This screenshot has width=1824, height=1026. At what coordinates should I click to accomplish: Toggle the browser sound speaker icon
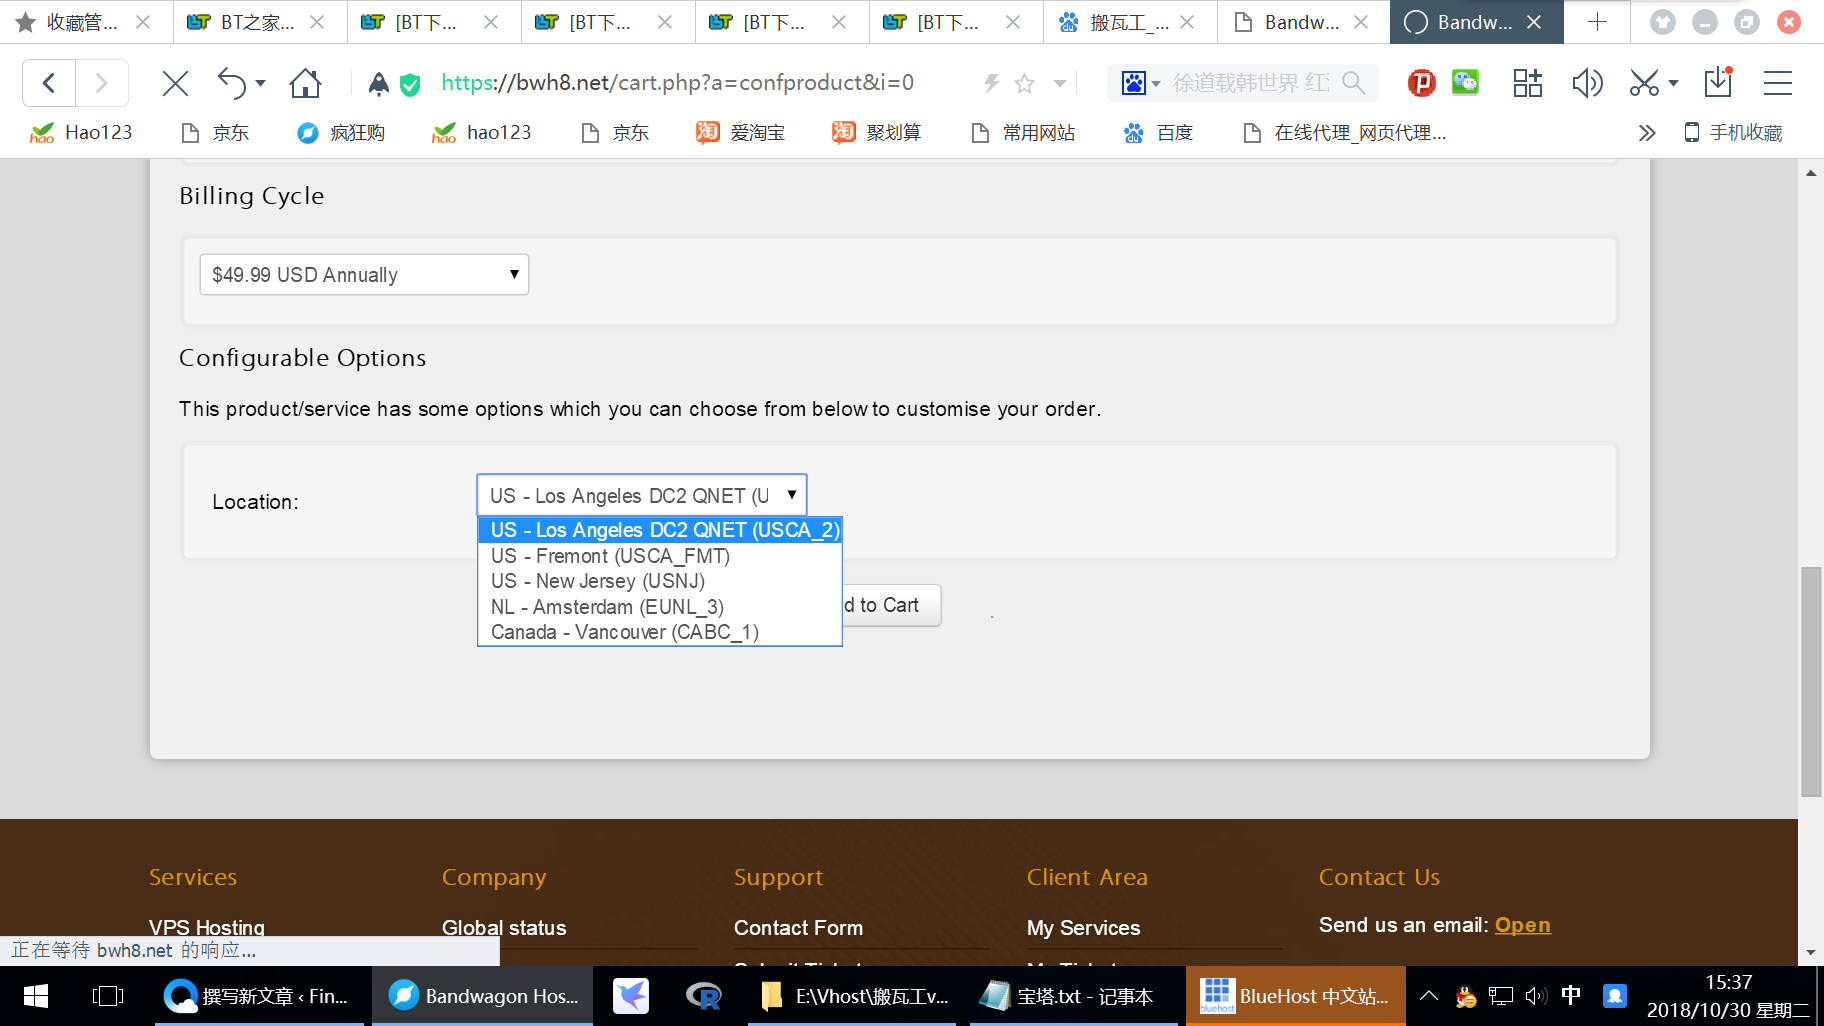point(1587,83)
